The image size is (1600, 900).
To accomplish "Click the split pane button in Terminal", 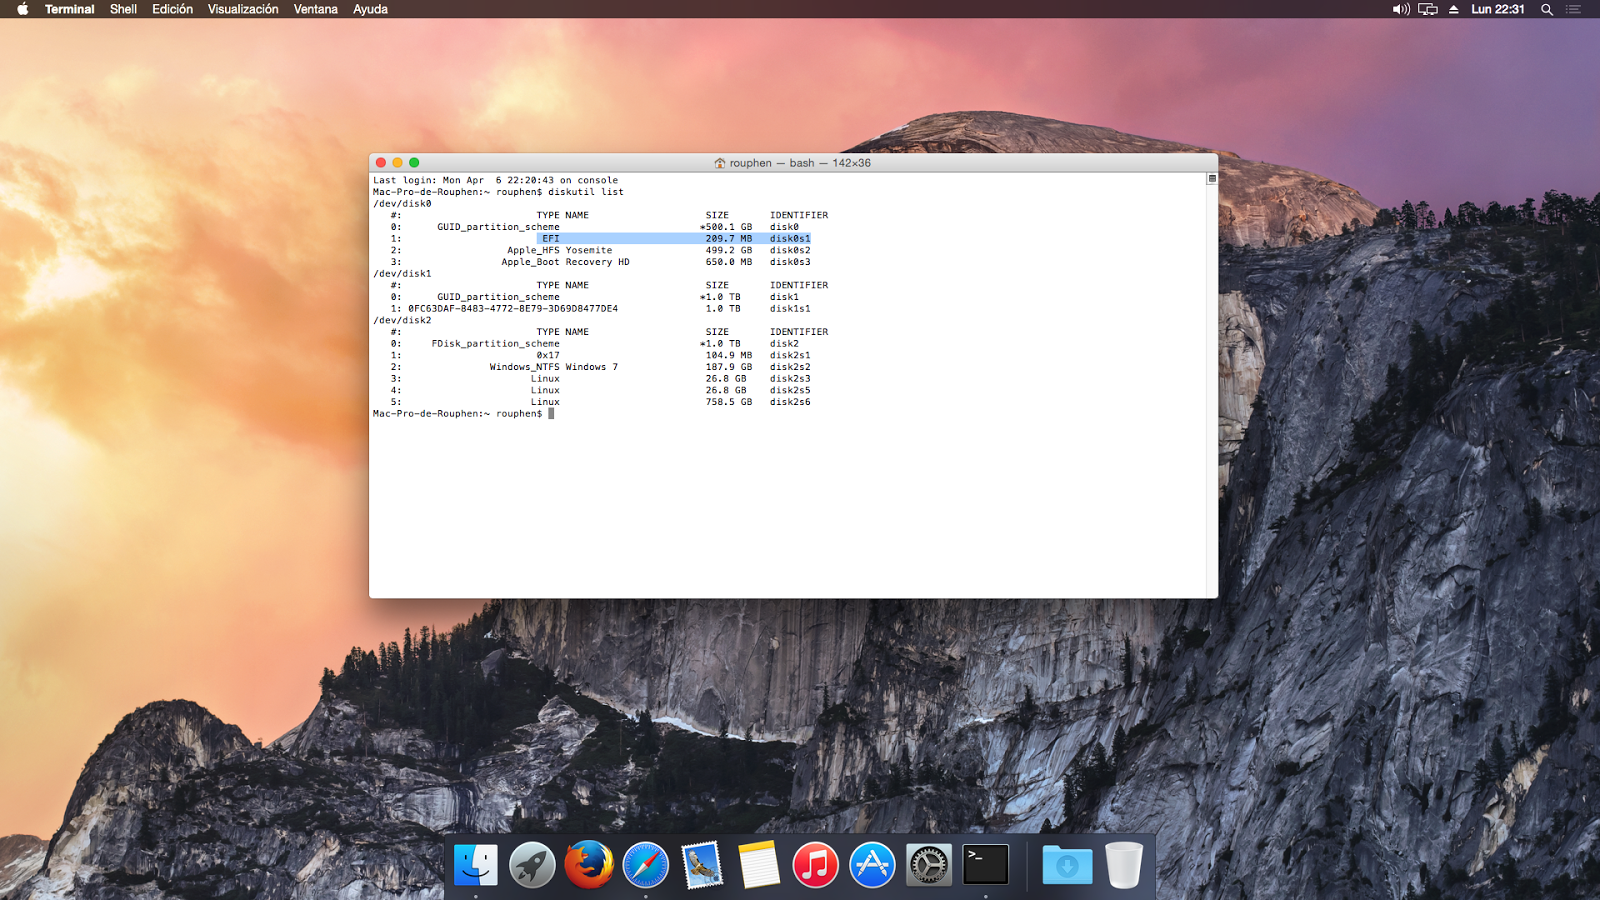I will tap(1212, 179).
